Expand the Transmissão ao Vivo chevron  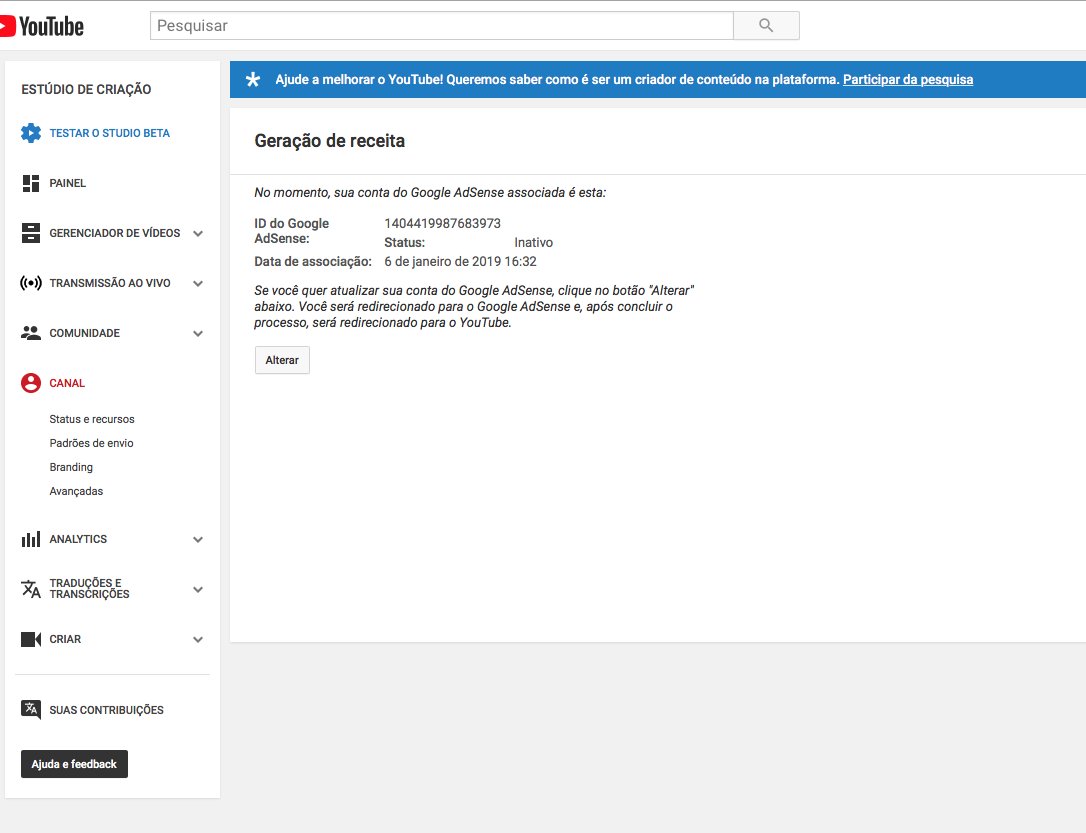[x=198, y=283]
